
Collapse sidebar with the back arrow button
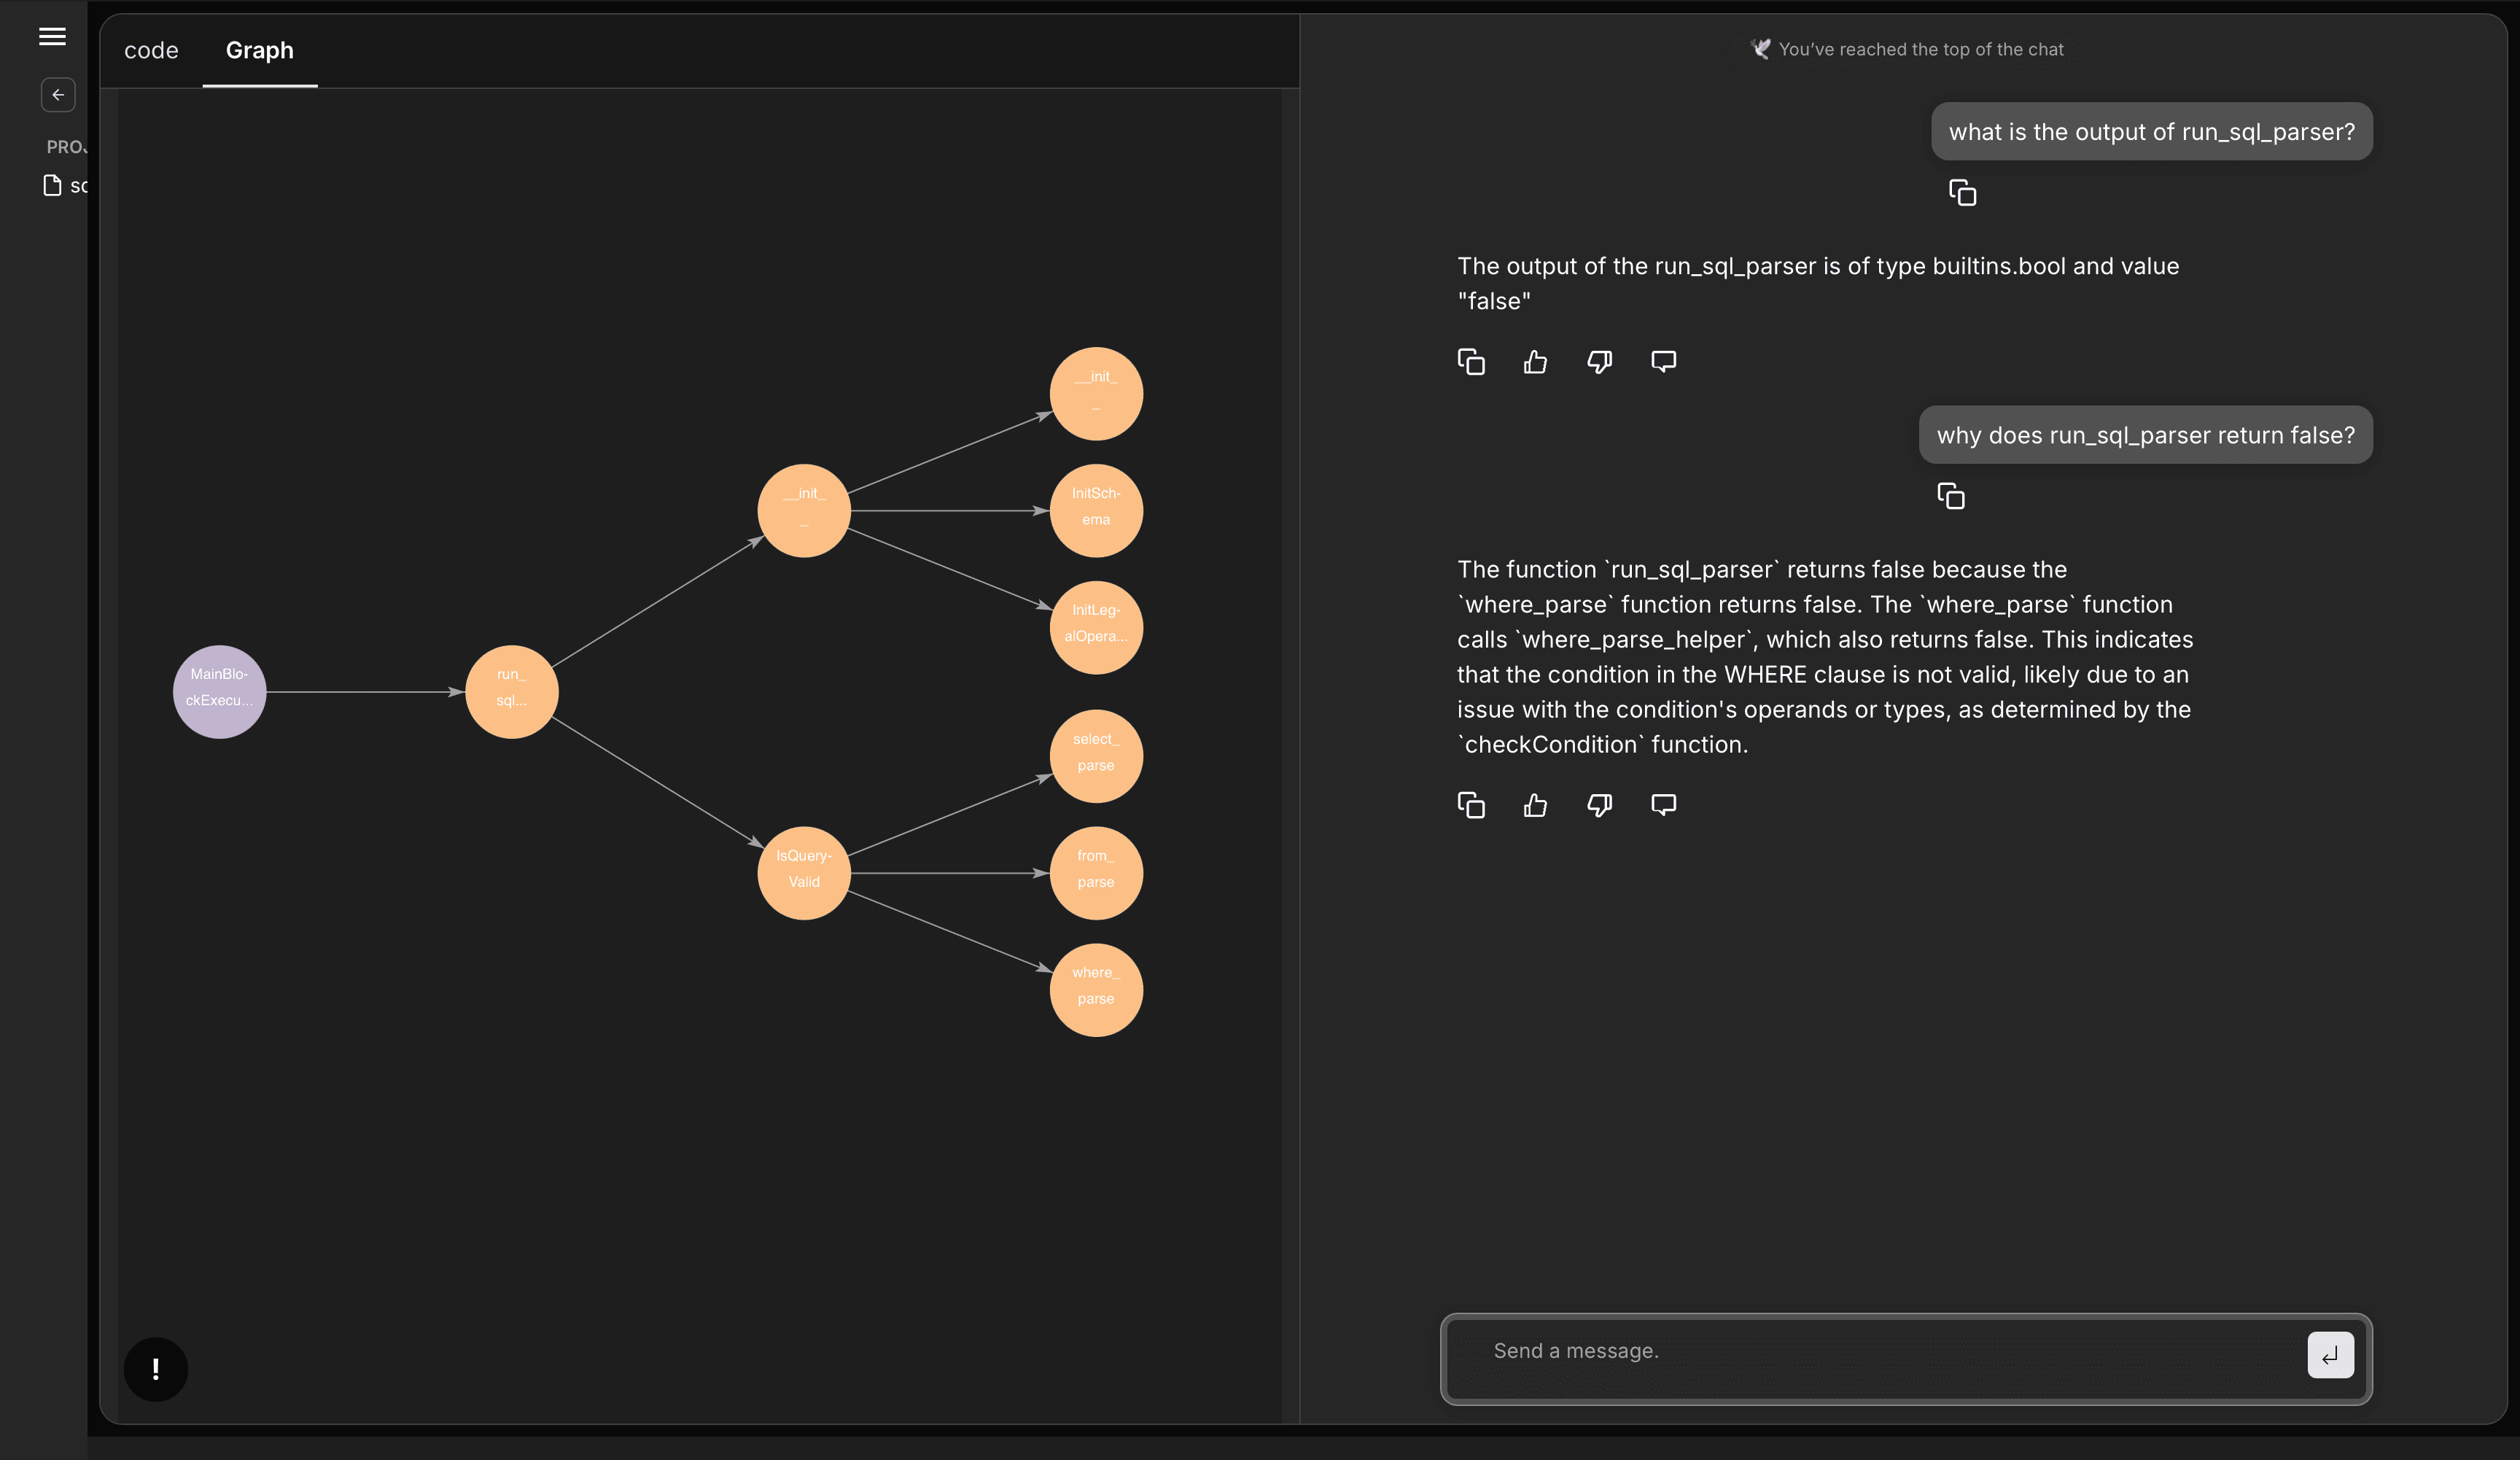[58, 95]
